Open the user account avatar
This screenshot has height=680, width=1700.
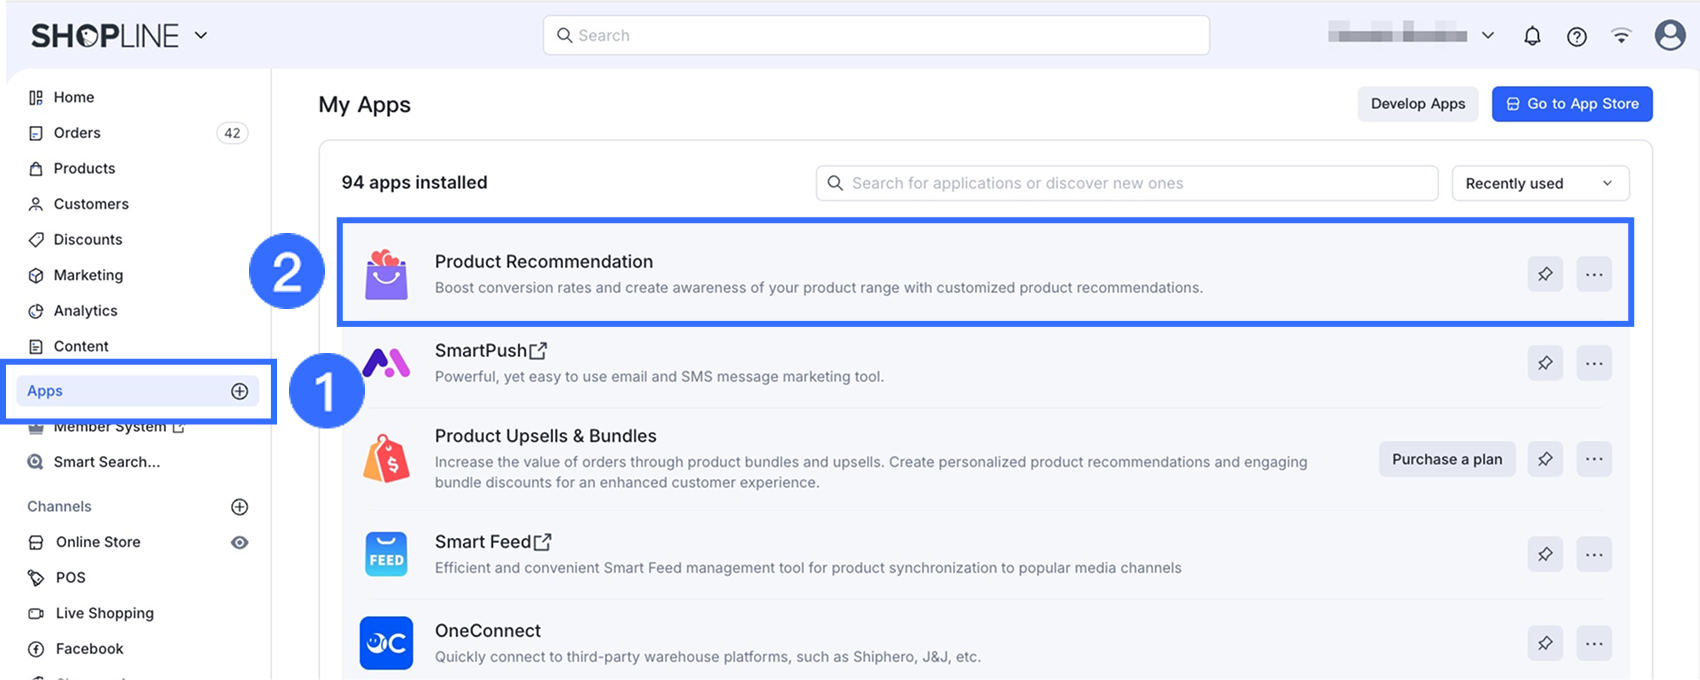pyautogui.click(x=1670, y=35)
